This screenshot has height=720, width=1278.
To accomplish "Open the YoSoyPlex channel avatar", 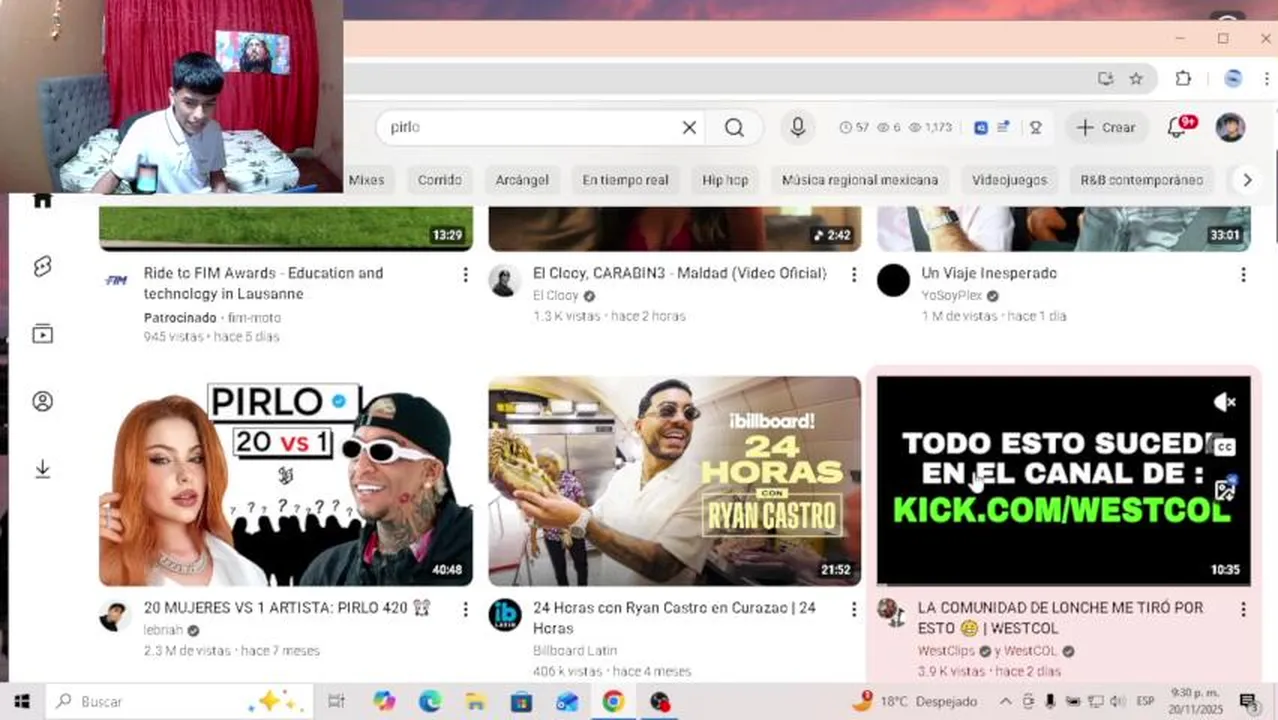I will [893, 281].
